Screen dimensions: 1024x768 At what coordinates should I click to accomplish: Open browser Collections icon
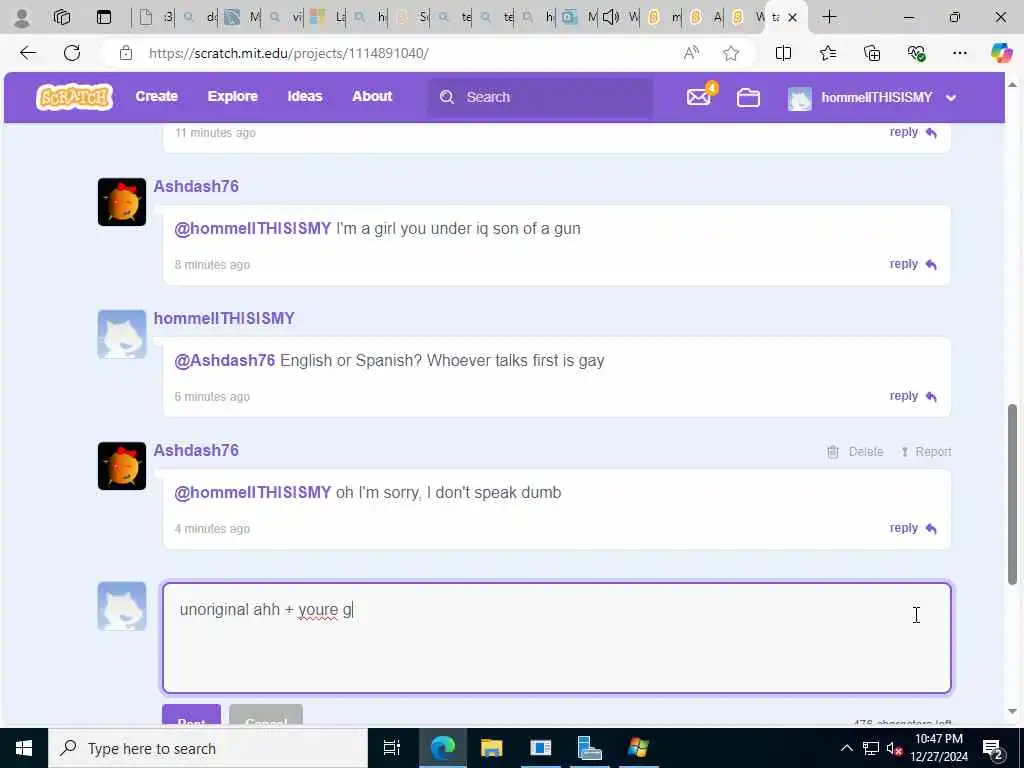coord(872,53)
